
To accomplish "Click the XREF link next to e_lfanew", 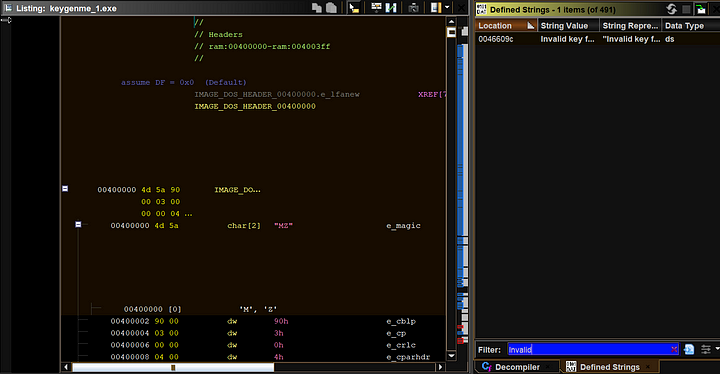I will coord(432,94).
